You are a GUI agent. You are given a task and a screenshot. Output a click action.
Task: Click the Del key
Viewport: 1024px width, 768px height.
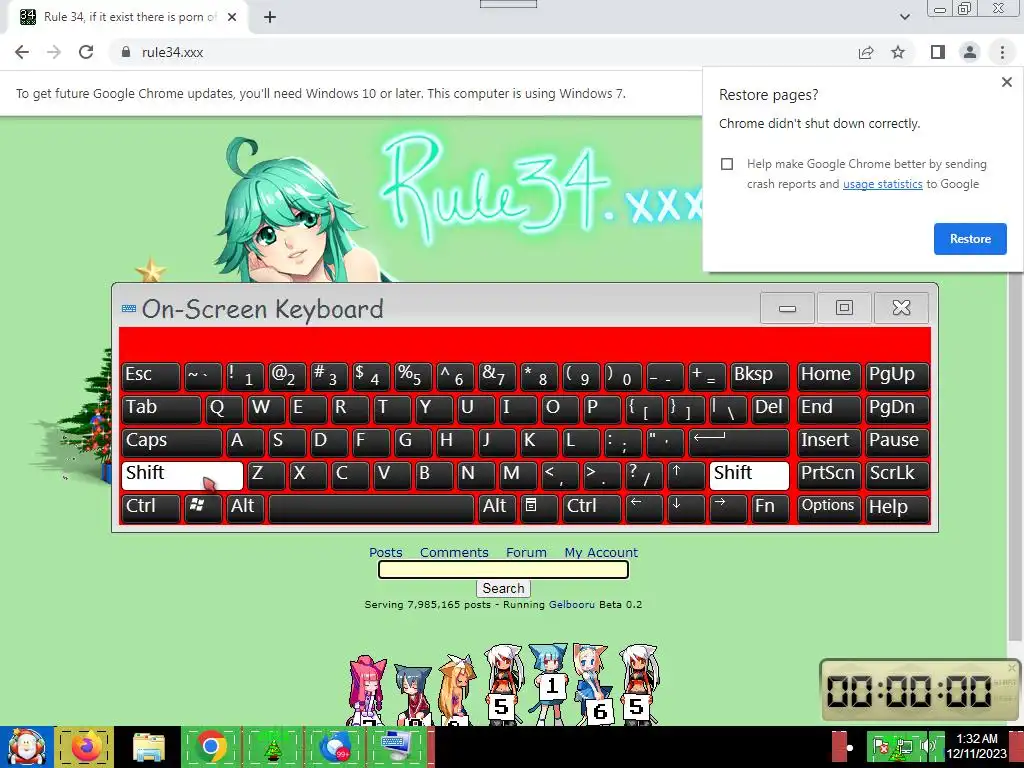769,409
